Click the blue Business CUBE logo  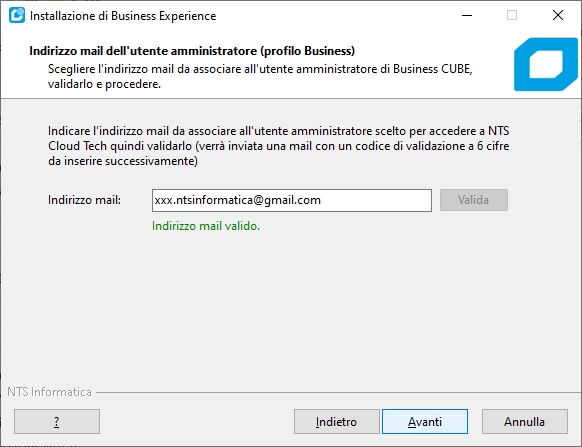[x=546, y=64]
